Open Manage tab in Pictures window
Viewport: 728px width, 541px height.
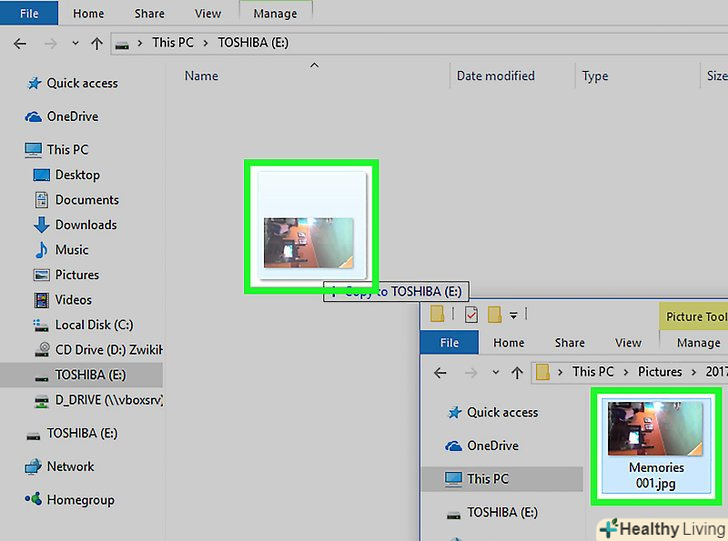[698, 343]
